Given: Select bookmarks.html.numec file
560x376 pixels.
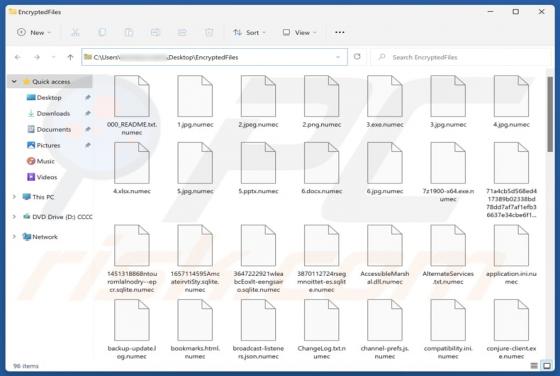Looking at the screenshot, I should (x=195, y=329).
